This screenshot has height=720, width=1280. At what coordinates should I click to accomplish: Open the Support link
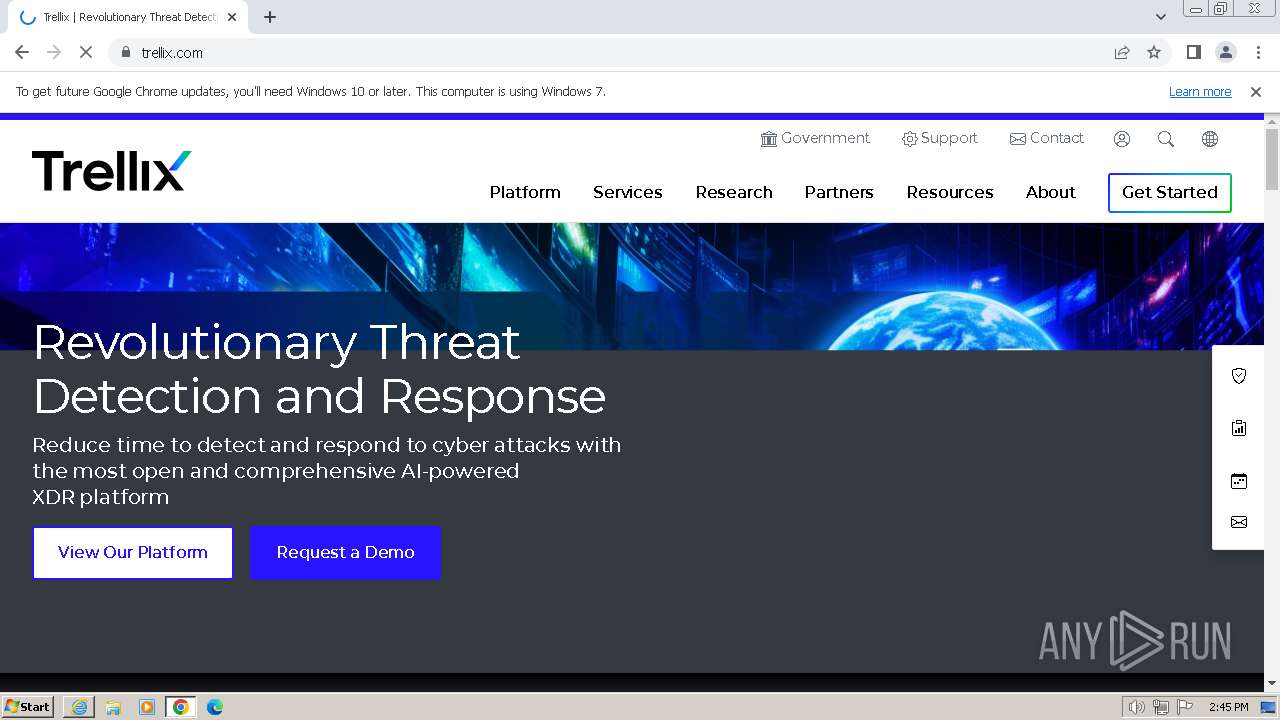click(x=940, y=138)
